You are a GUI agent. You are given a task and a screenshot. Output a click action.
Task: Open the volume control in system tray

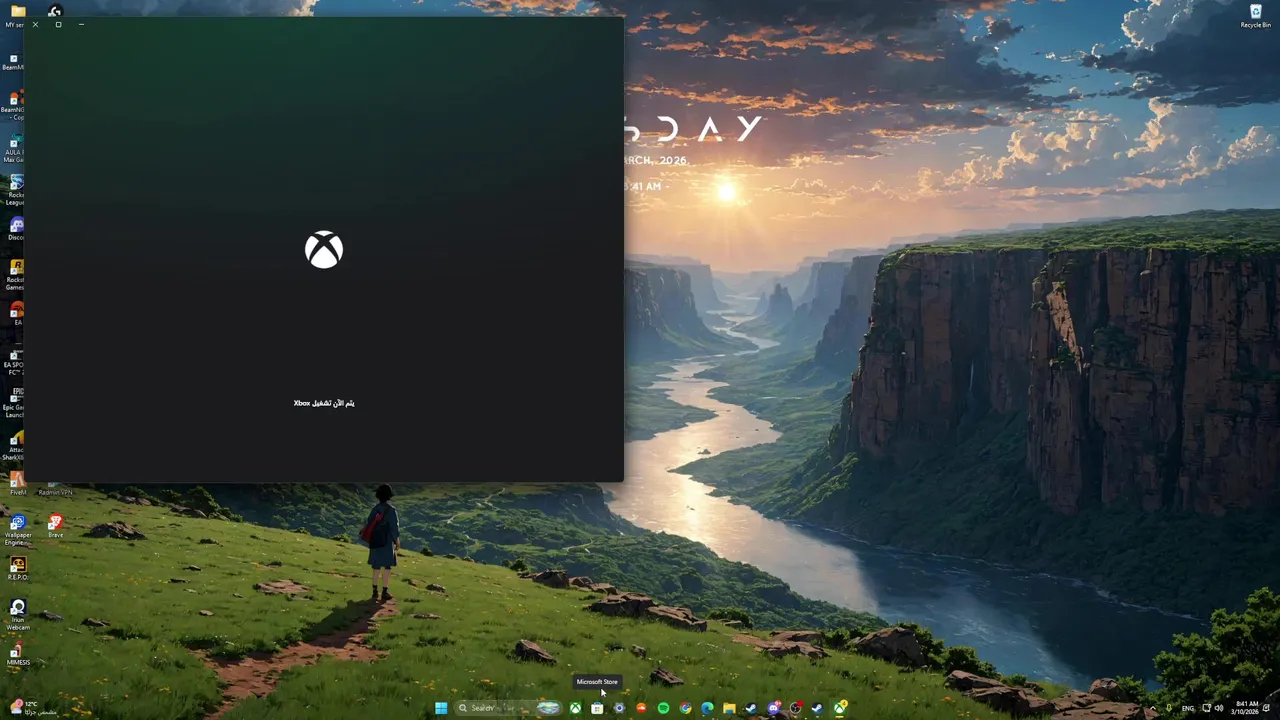pyautogui.click(x=1219, y=708)
